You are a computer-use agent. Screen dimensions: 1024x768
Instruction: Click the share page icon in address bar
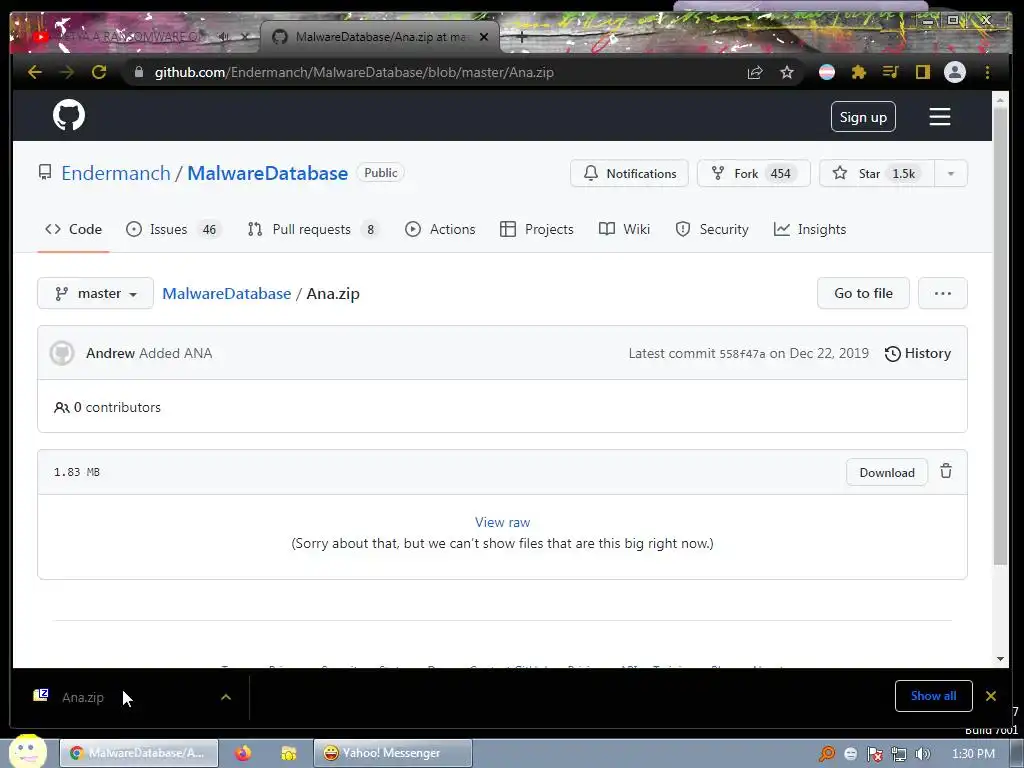click(x=755, y=72)
